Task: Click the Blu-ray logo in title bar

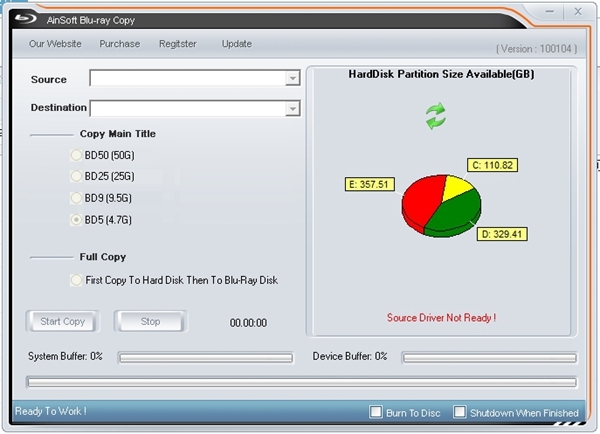Action: pos(26,18)
